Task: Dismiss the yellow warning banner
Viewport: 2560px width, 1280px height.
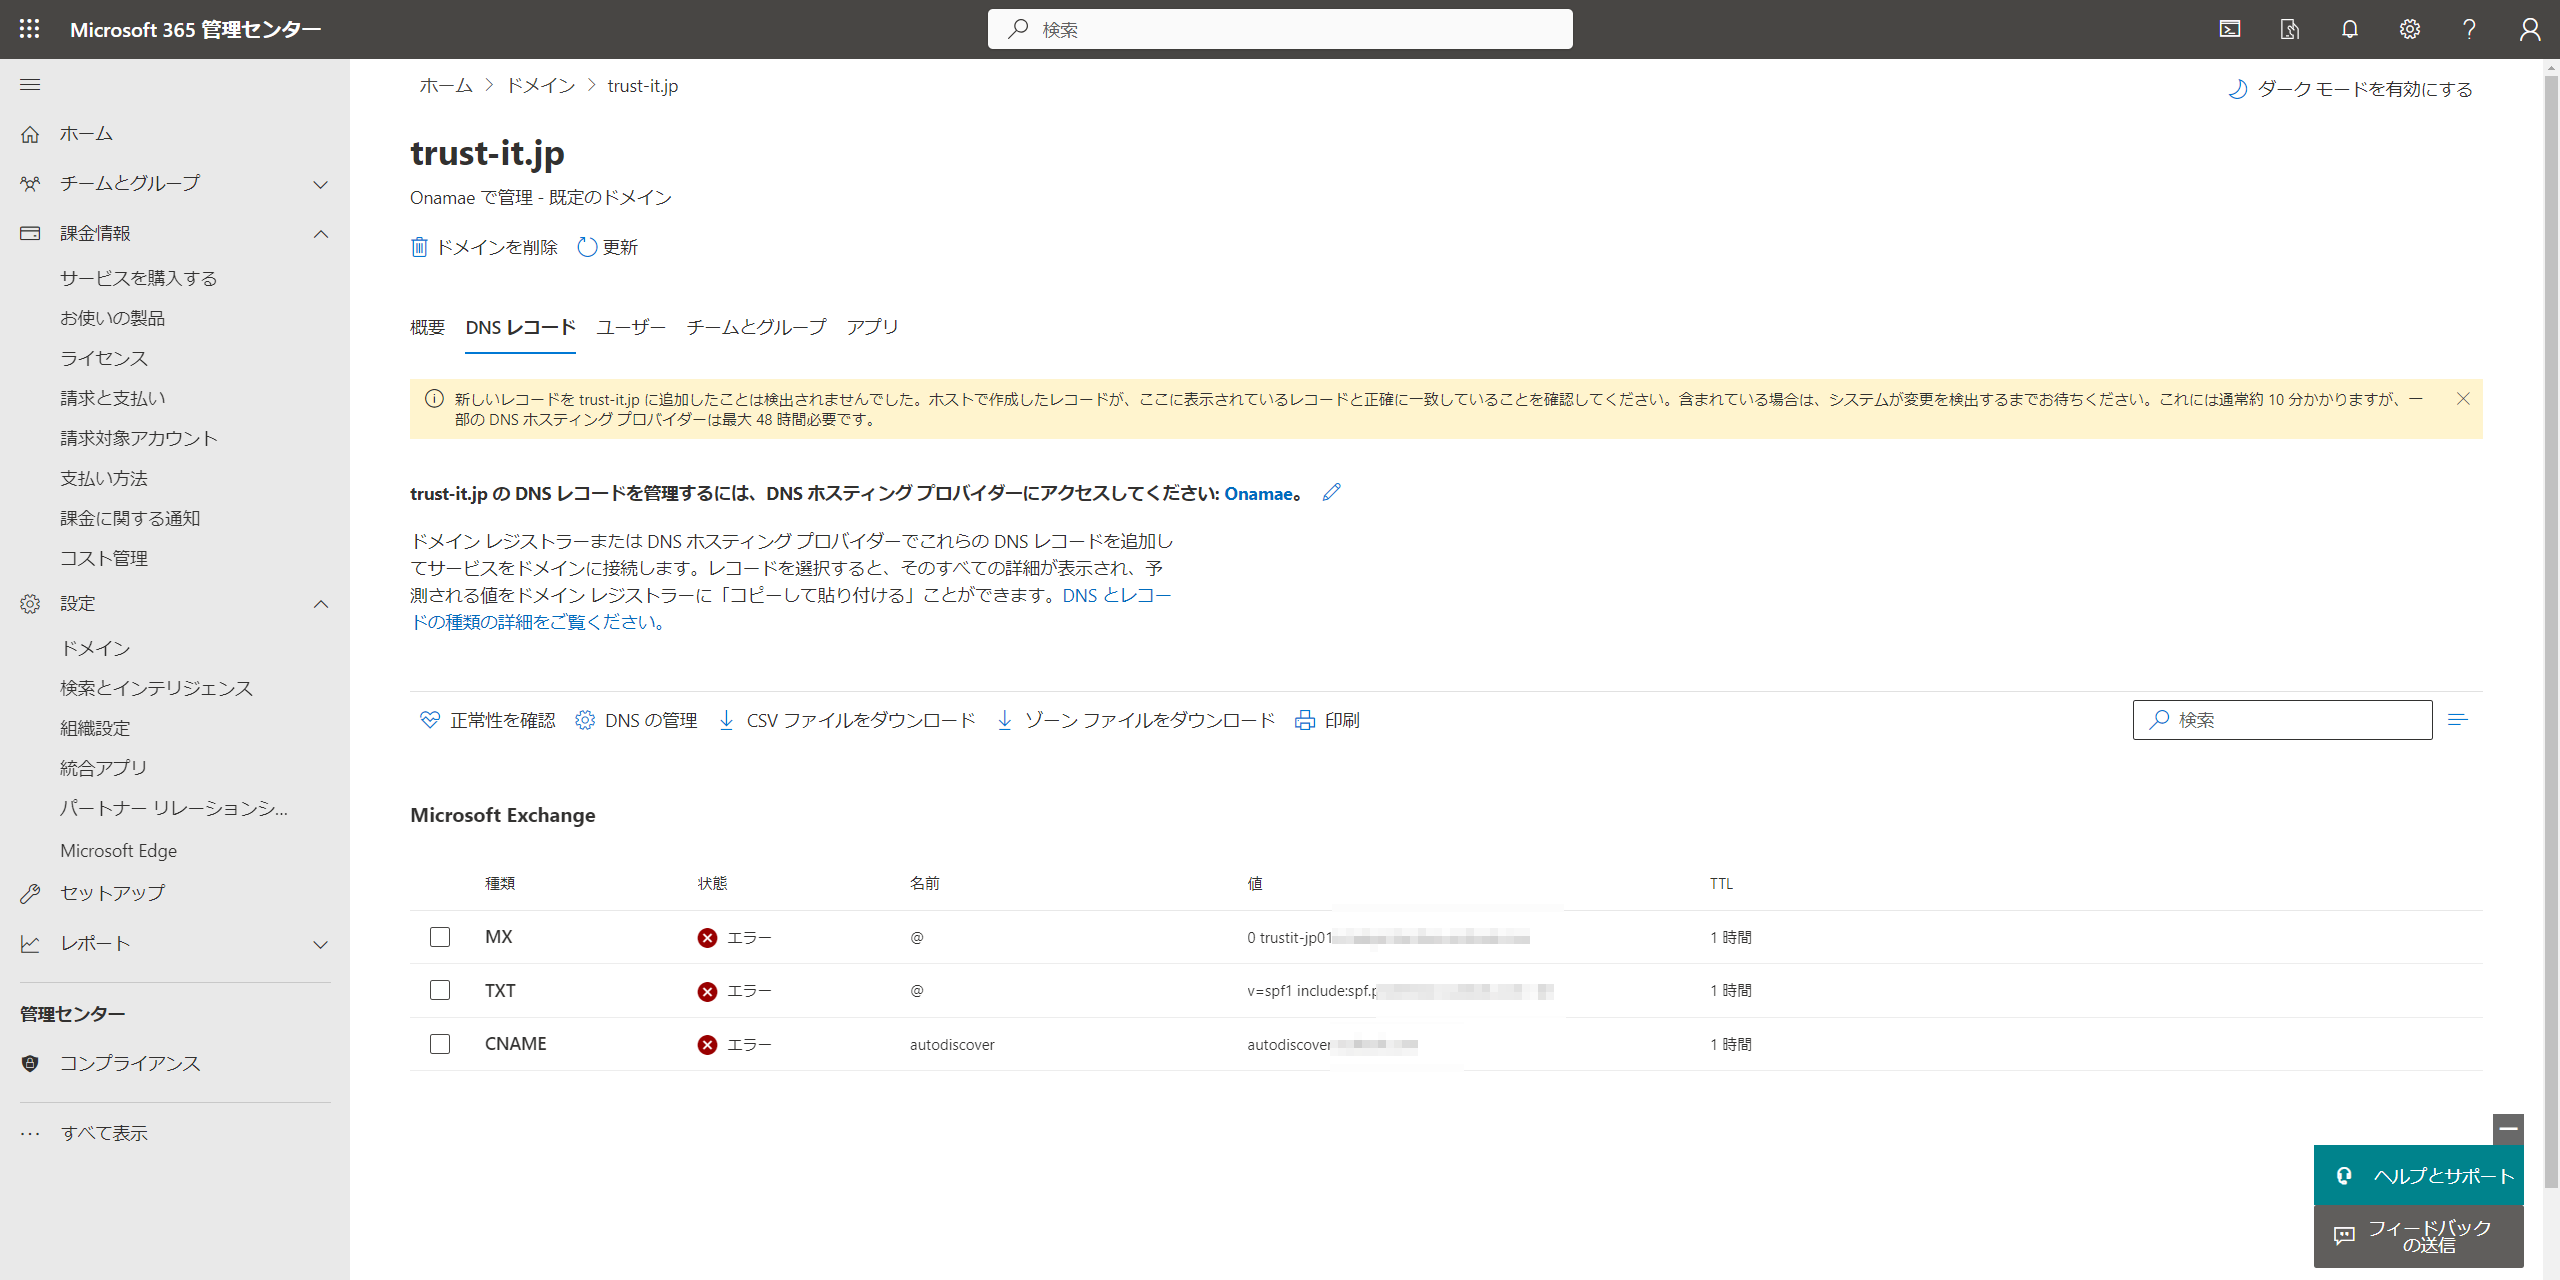Action: tap(2463, 399)
